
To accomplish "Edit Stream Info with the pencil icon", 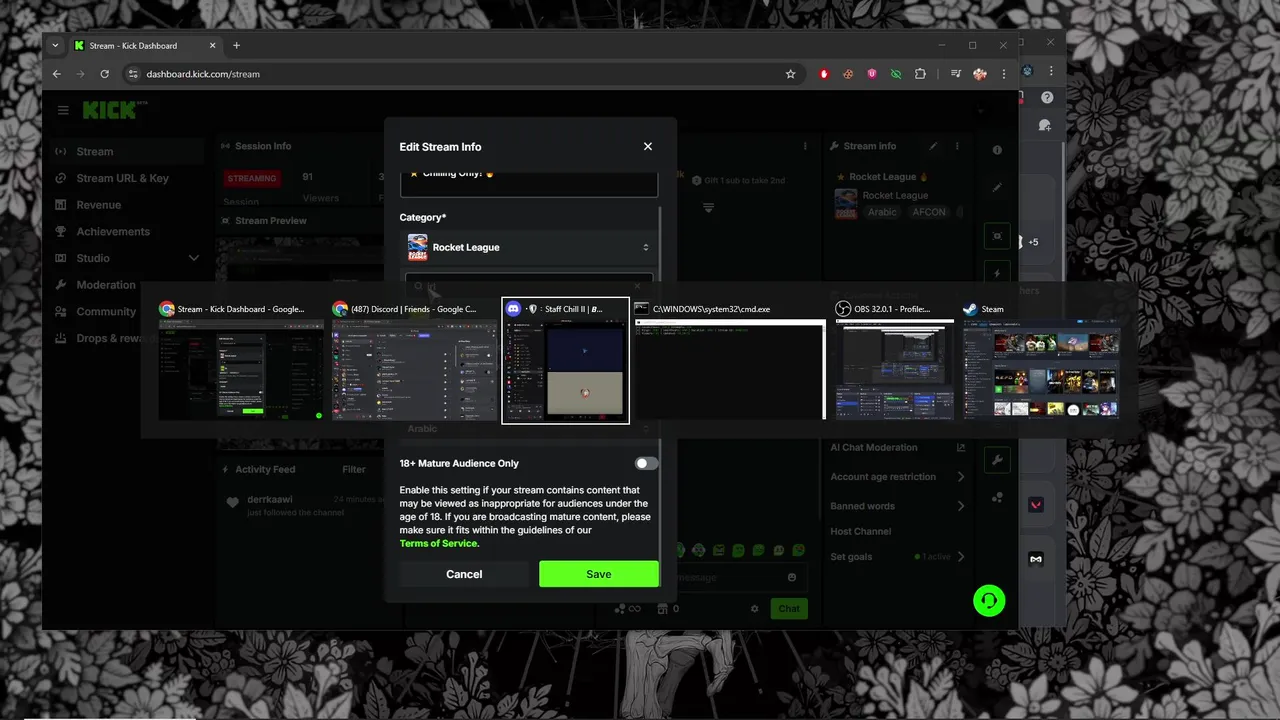I will point(934,146).
